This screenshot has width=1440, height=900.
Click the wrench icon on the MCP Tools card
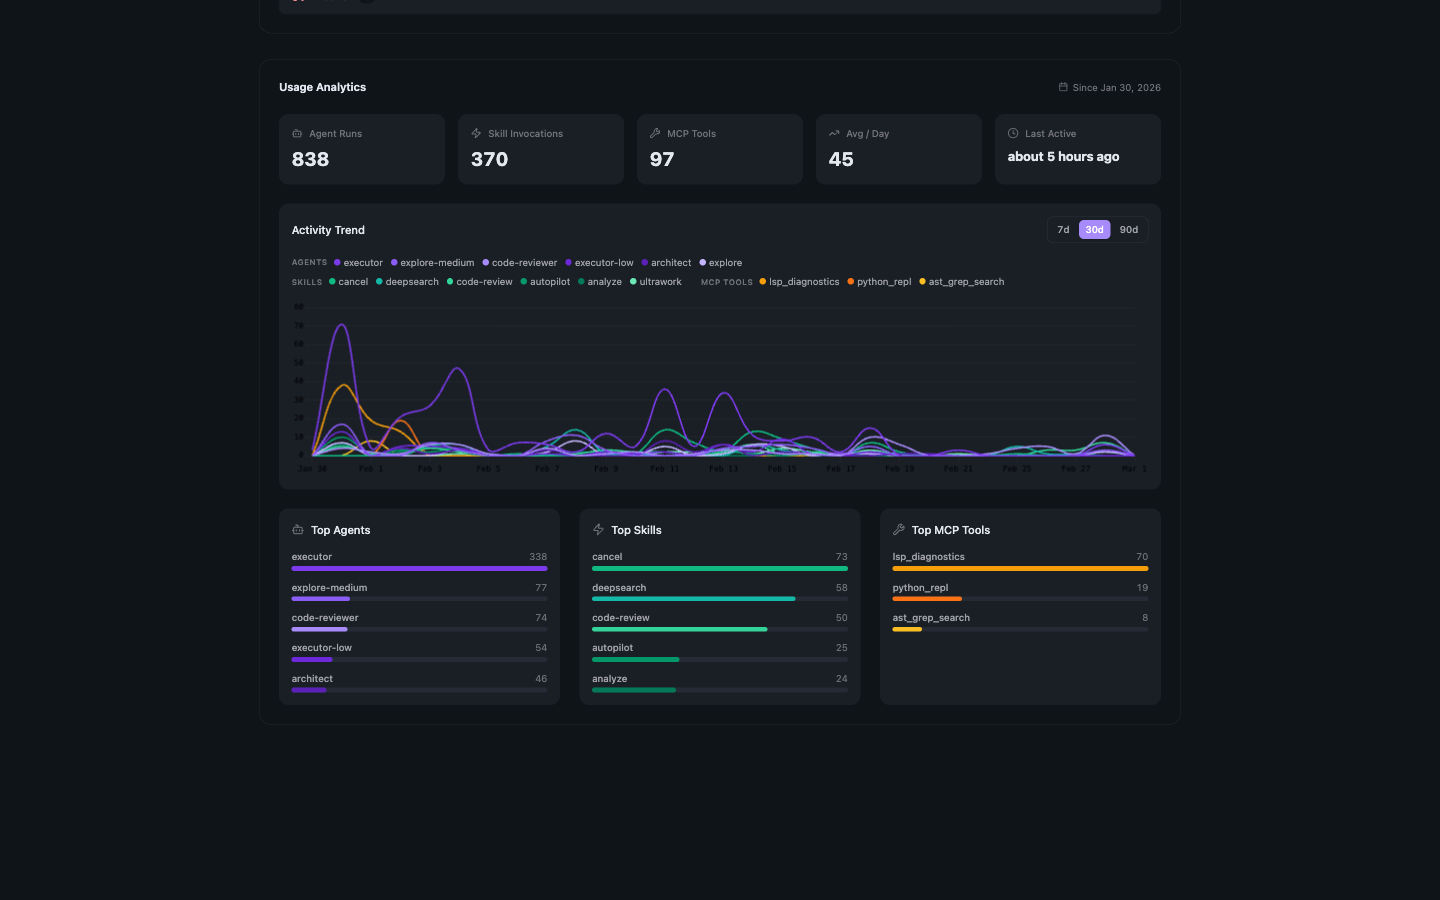(x=654, y=133)
